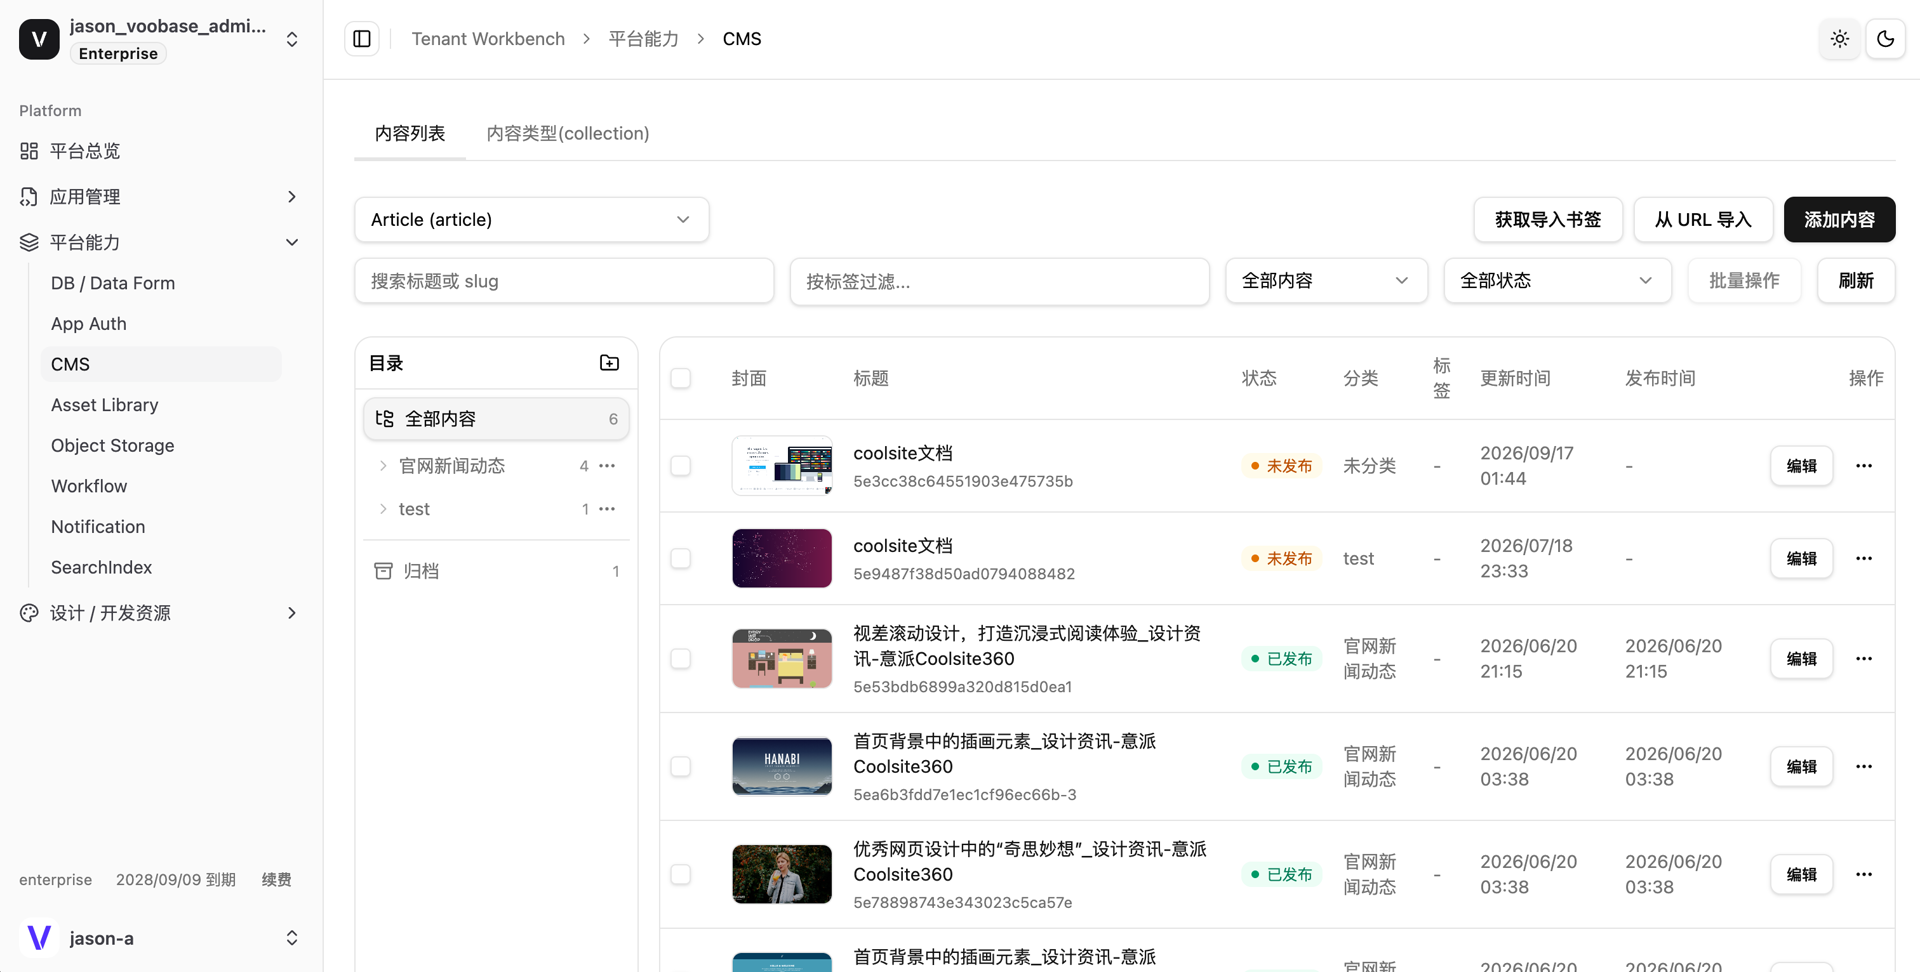Click the Tenant Workbench breadcrumb
This screenshot has width=1920, height=972.
488,39
